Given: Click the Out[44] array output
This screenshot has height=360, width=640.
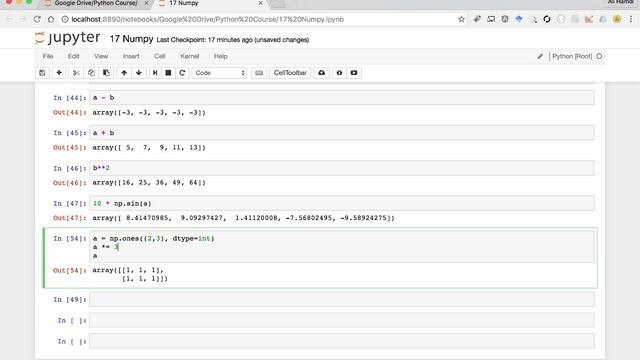Looking at the screenshot, I should 149,112.
